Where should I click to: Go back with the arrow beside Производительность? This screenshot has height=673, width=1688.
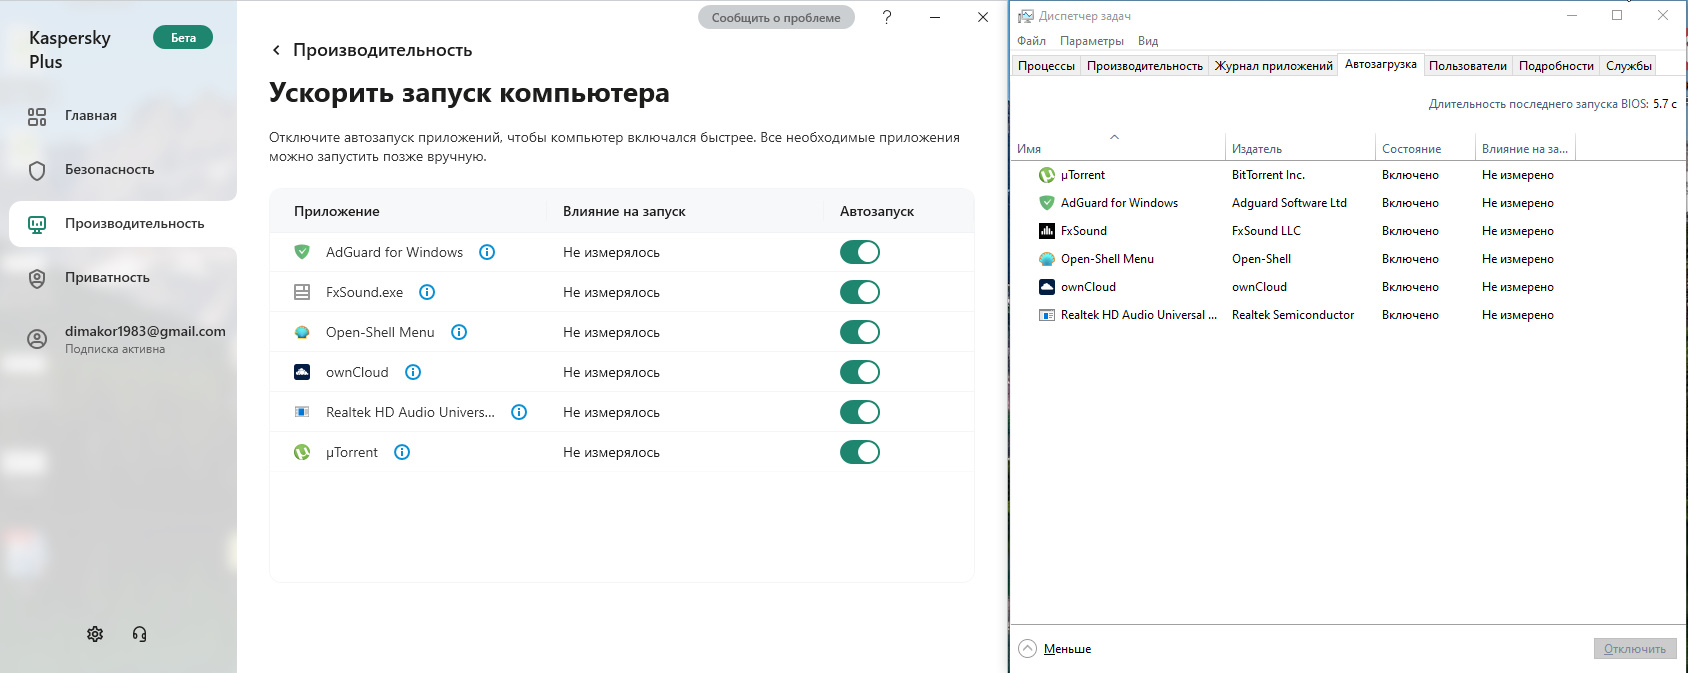tap(276, 50)
